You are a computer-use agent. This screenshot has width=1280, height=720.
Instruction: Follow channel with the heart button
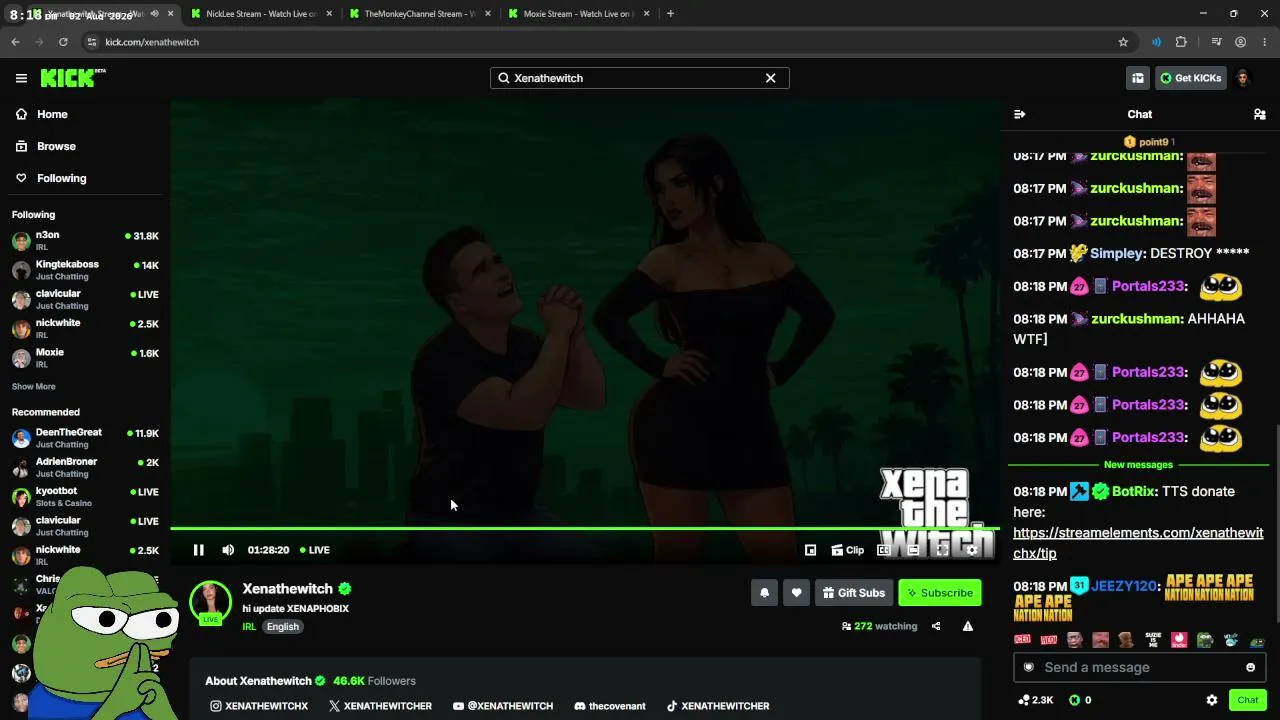point(796,593)
